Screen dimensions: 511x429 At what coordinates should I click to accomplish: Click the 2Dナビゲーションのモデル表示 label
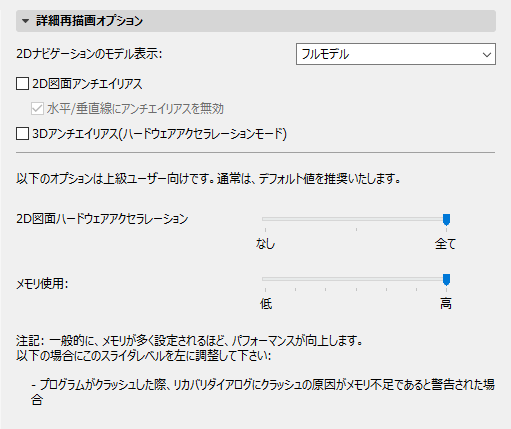tap(89, 54)
